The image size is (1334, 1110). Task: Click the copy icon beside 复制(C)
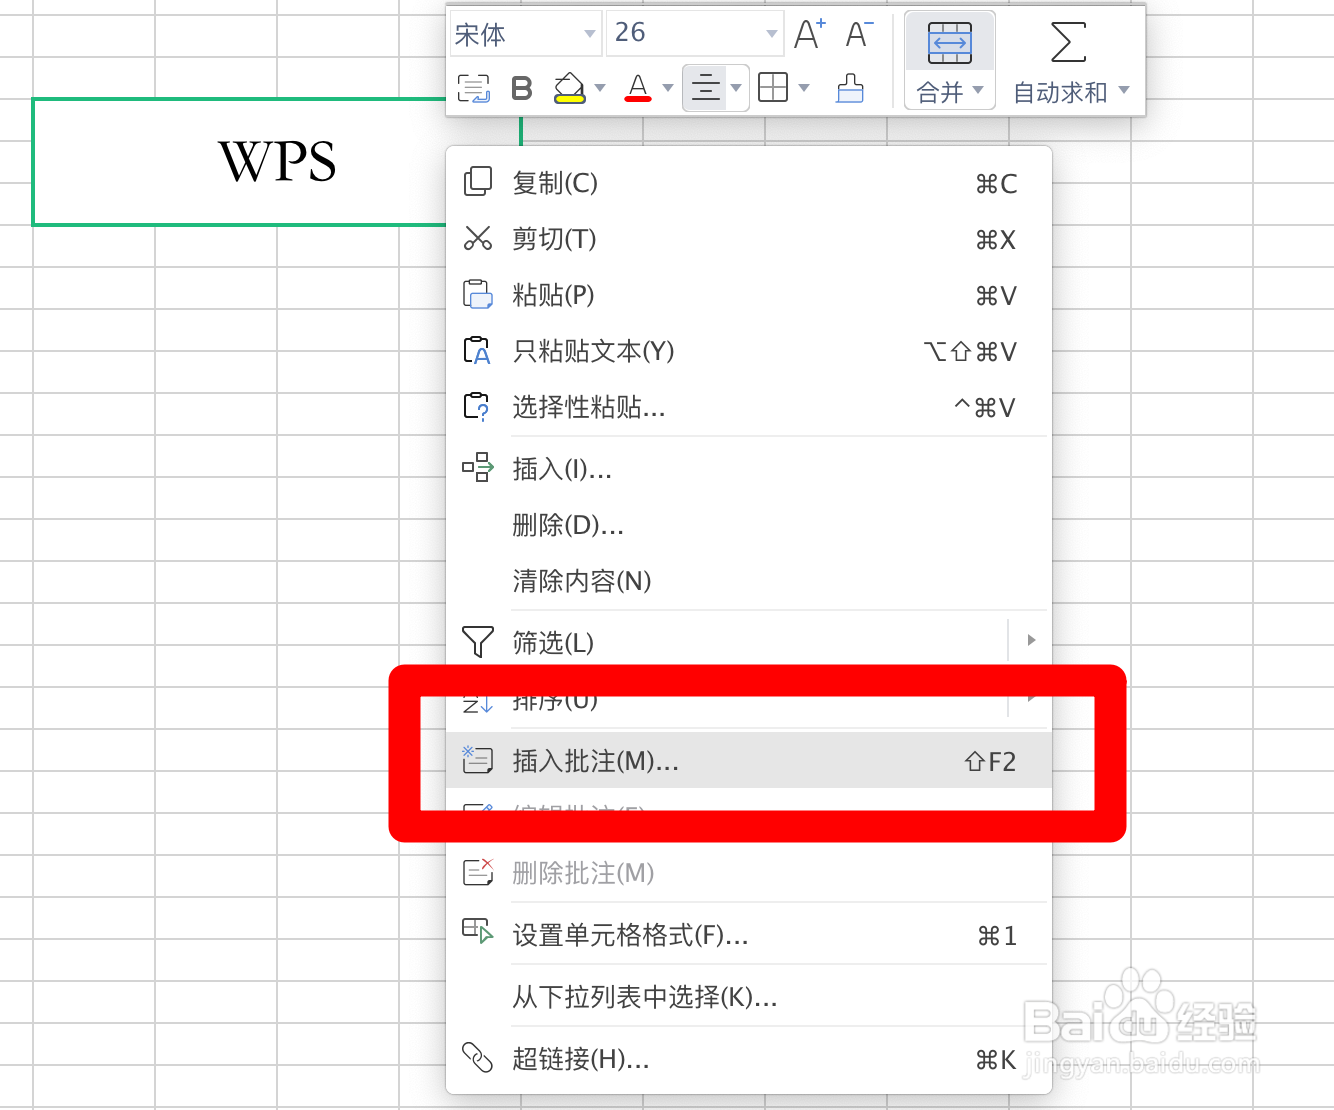pyautogui.click(x=478, y=182)
